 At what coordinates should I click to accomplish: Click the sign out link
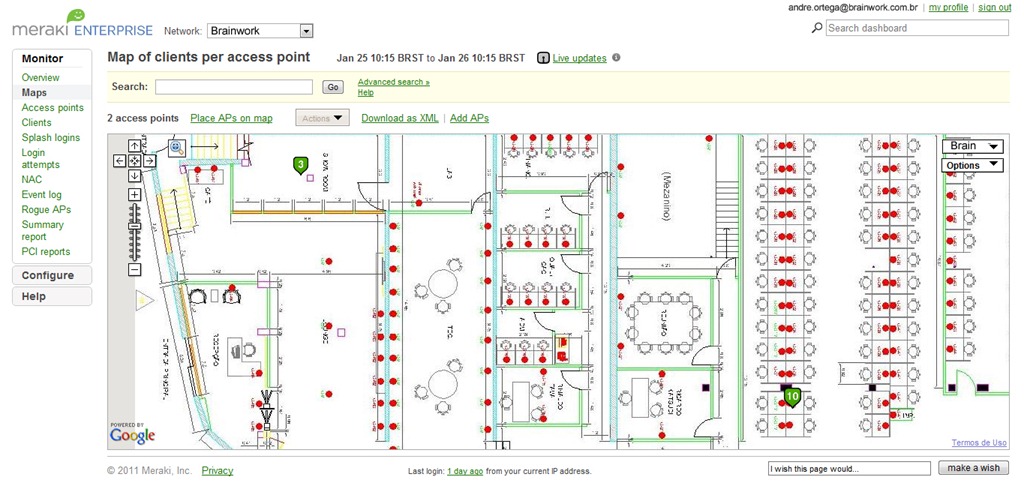(995, 7)
